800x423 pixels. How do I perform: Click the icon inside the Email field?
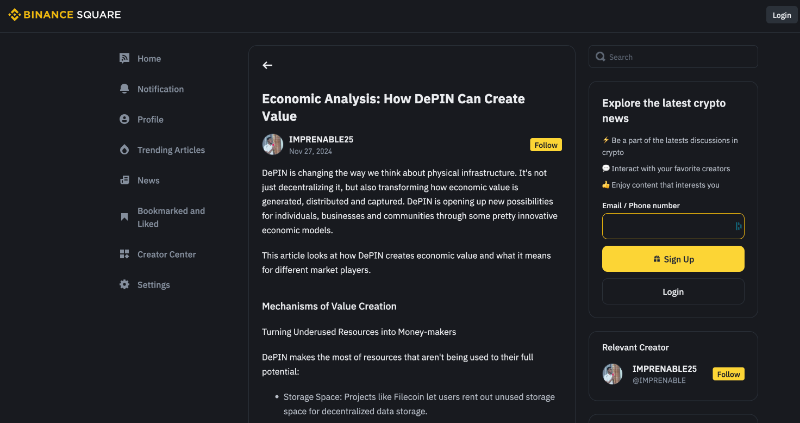(738, 226)
